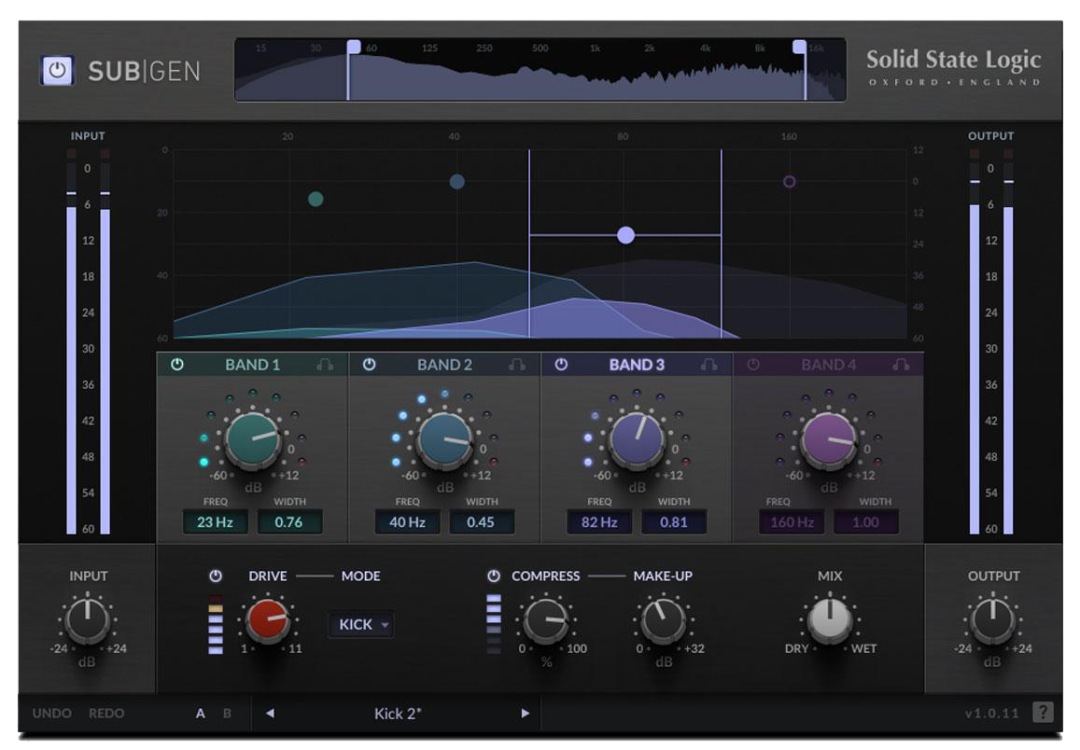
Task: Select the BAND 1 header tab
Action: click(252, 365)
